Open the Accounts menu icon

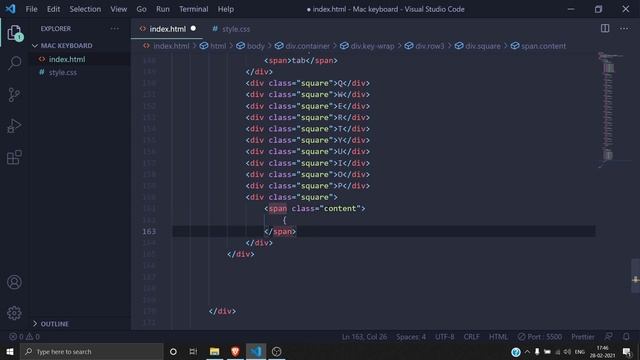click(x=14, y=282)
